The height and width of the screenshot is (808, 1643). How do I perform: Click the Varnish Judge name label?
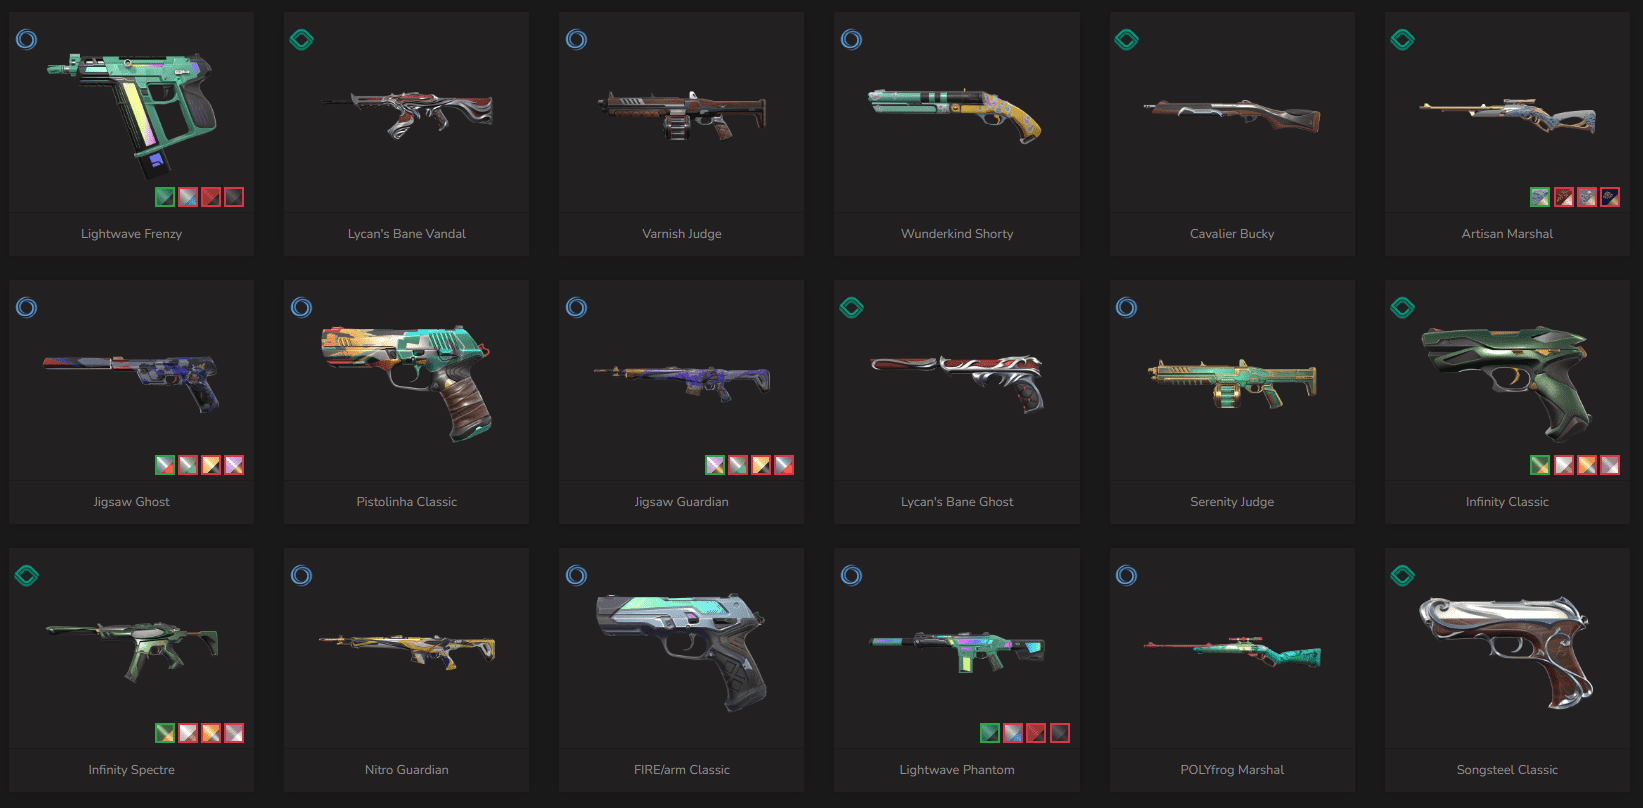682,234
